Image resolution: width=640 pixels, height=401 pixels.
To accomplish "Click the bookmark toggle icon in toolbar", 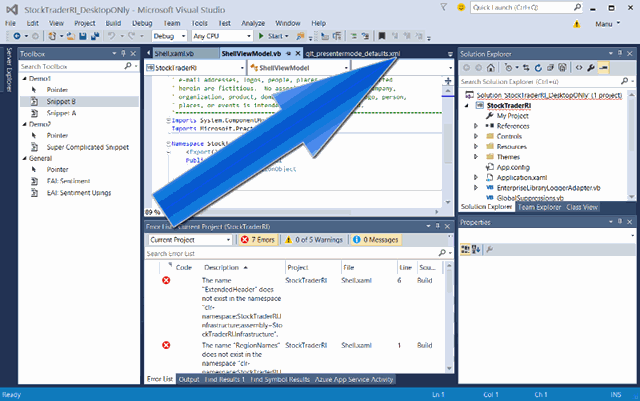I will (x=382, y=36).
